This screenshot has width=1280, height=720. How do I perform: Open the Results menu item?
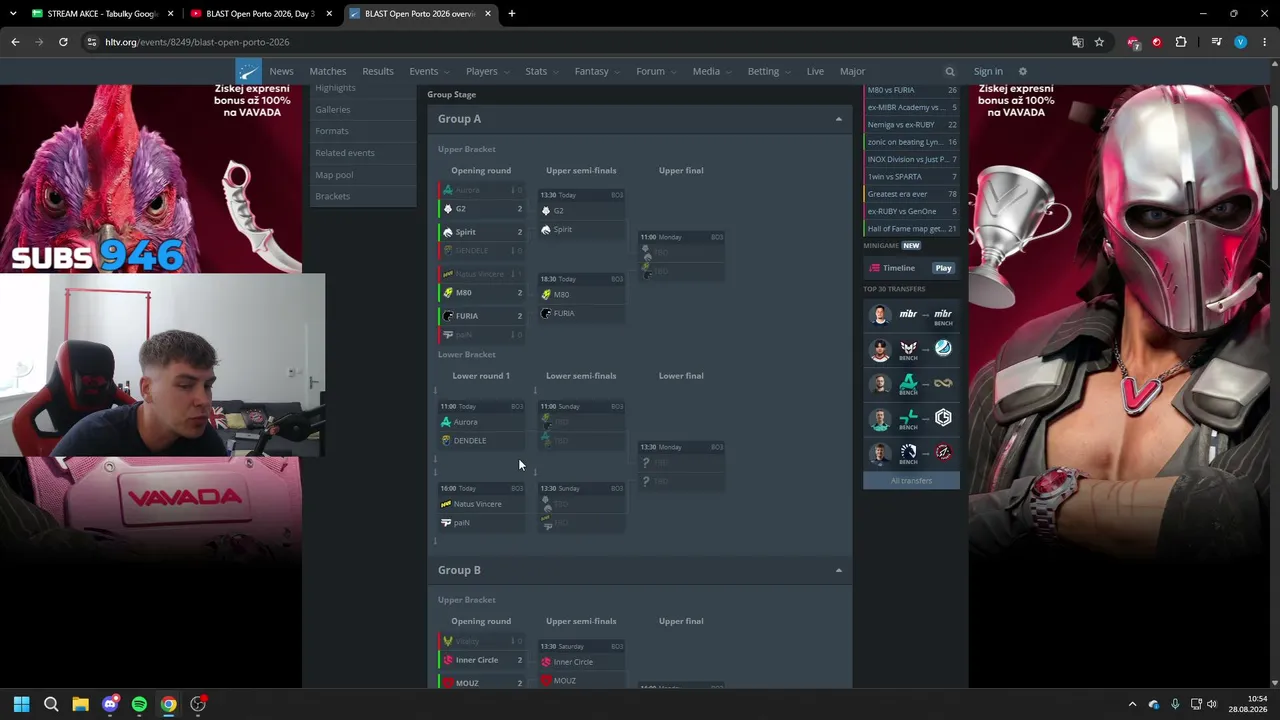coord(378,71)
